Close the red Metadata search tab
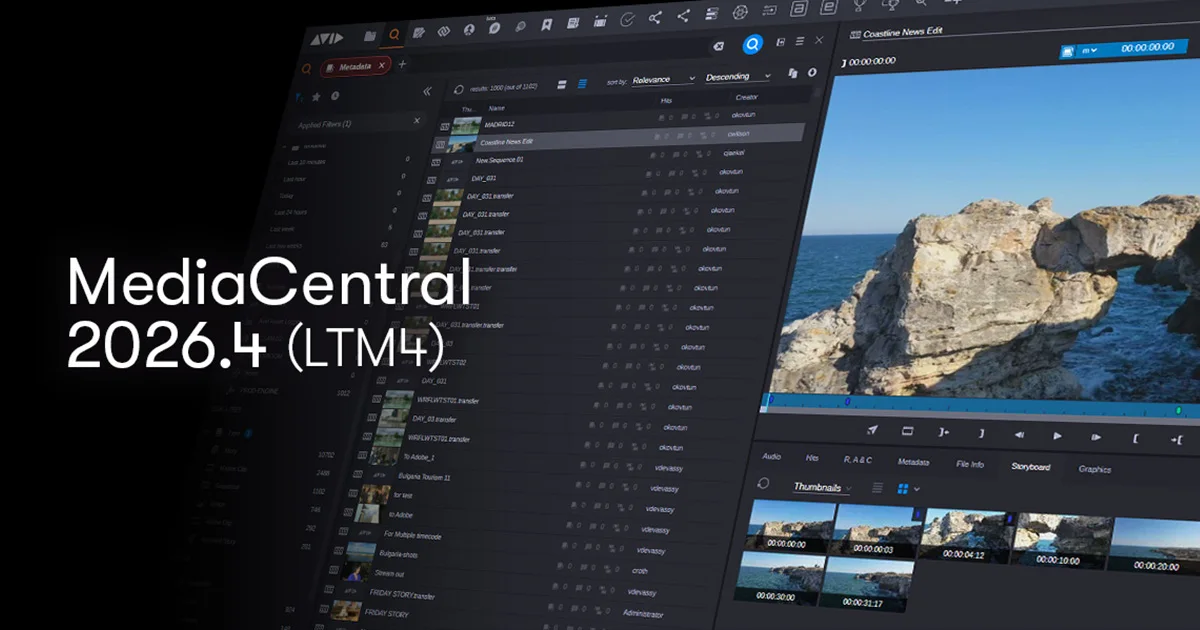Viewport: 1200px width, 630px height. [382, 65]
